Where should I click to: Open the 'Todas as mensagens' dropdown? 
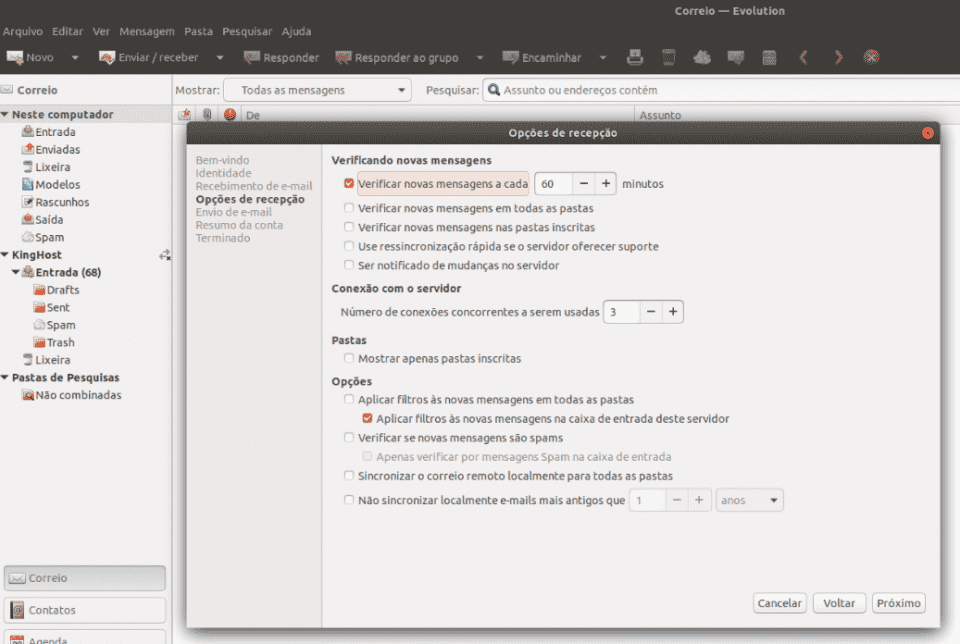[x=316, y=89]
